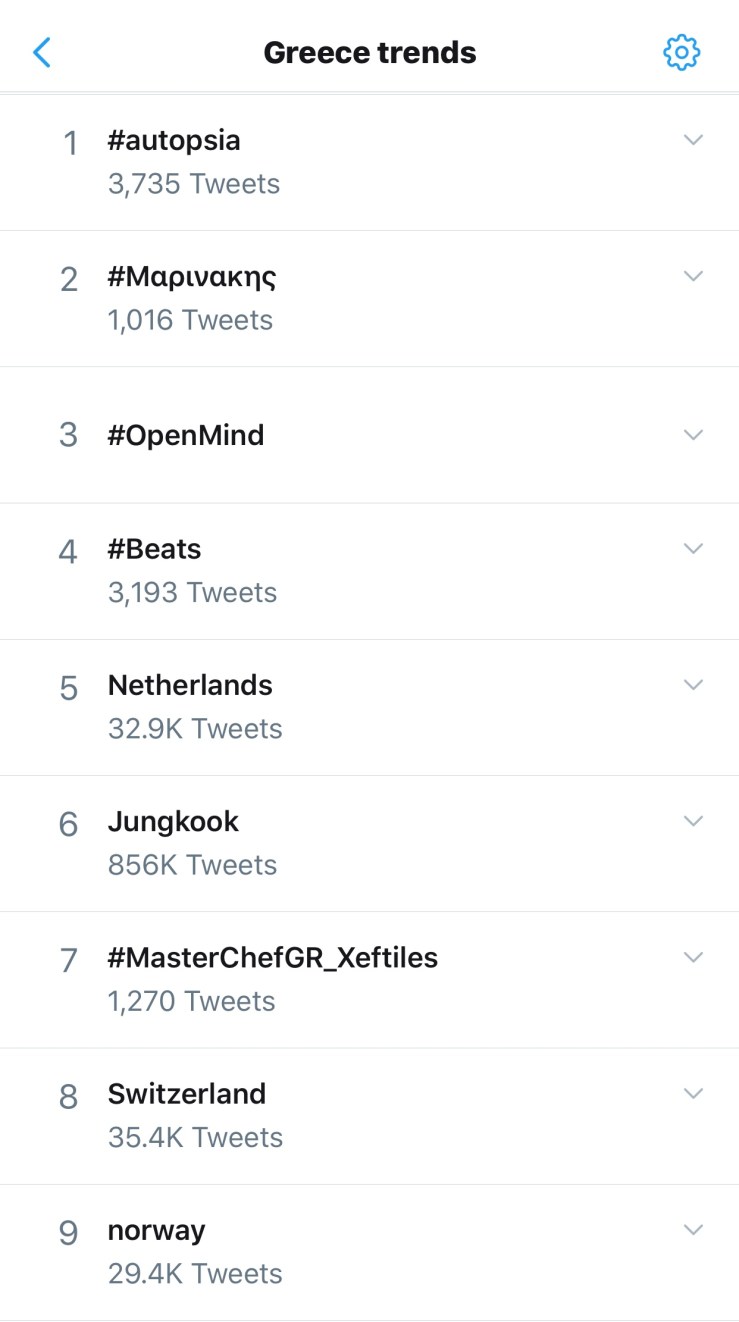This screenshot has height=1322, width=739.
Task: Select #MasterChefGR_Xeftiles trend
Action: (x=273, y=957)
